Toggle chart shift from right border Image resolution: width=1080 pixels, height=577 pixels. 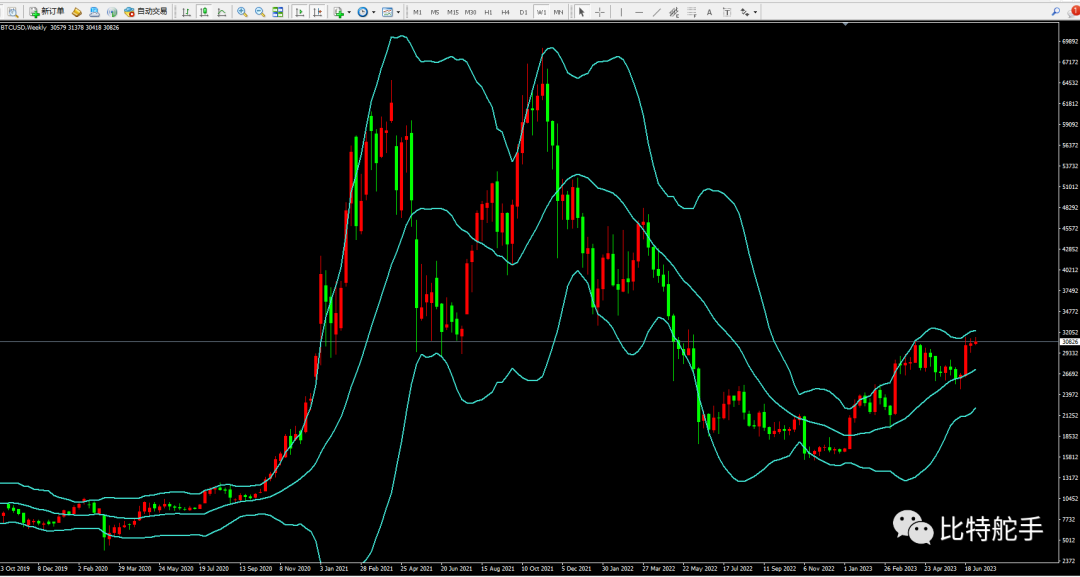coord(318,12)
